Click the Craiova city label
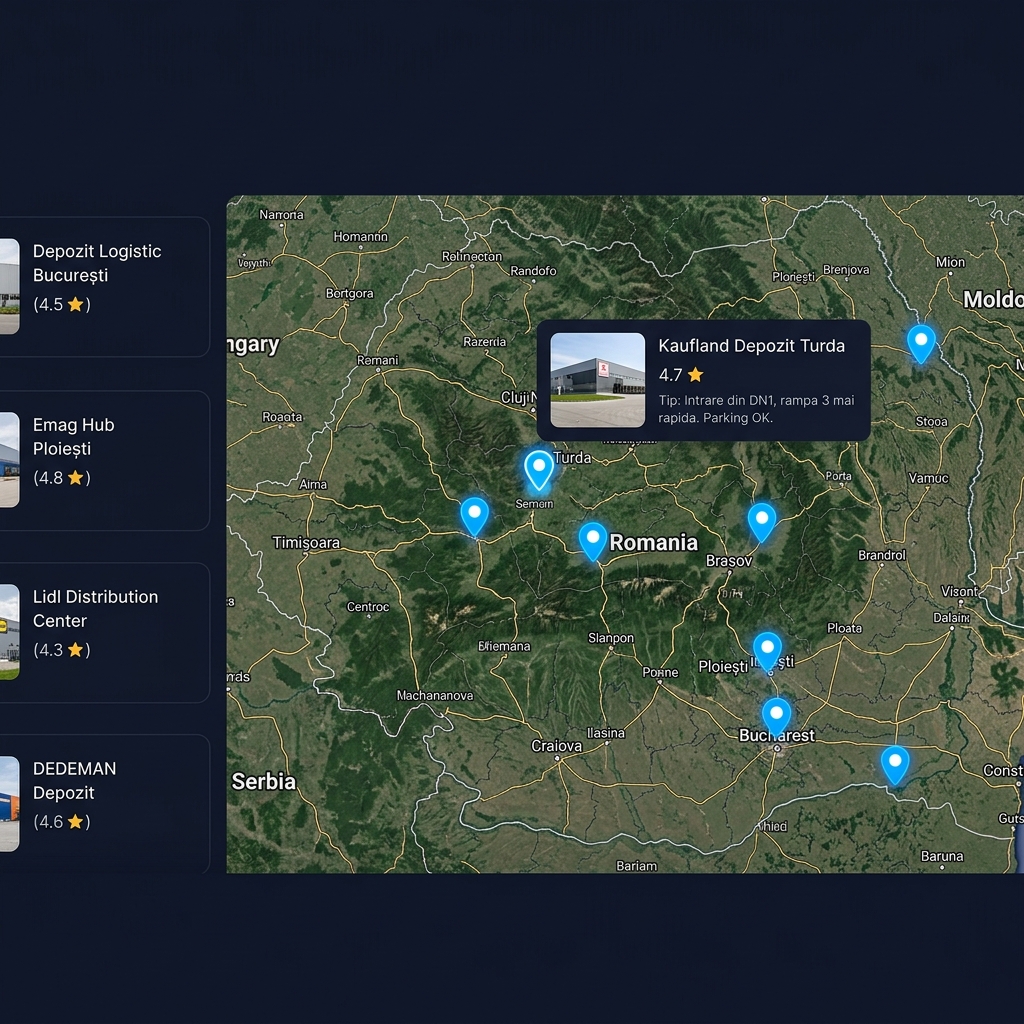Screen dimensions: 1024x1024 [556, 746]
